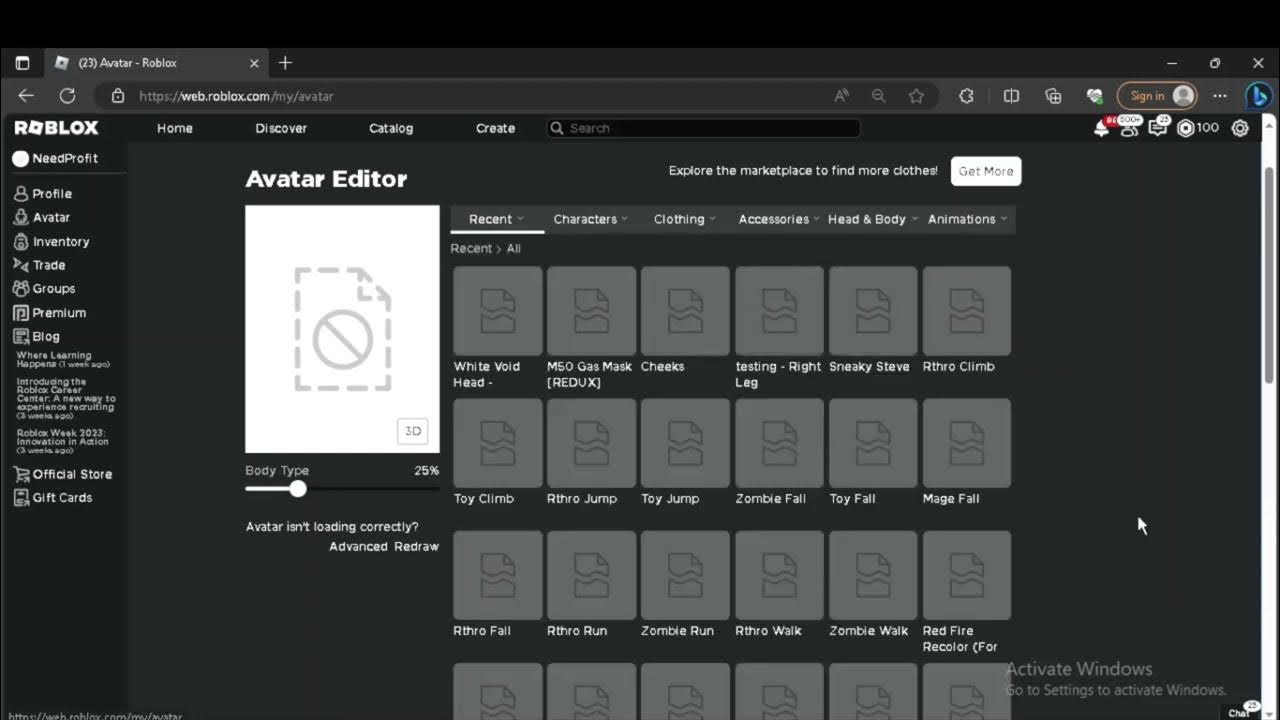Open NeedProfit user profile link
This screenshot has height=720, width=1280.
click(x=55, y=158)
